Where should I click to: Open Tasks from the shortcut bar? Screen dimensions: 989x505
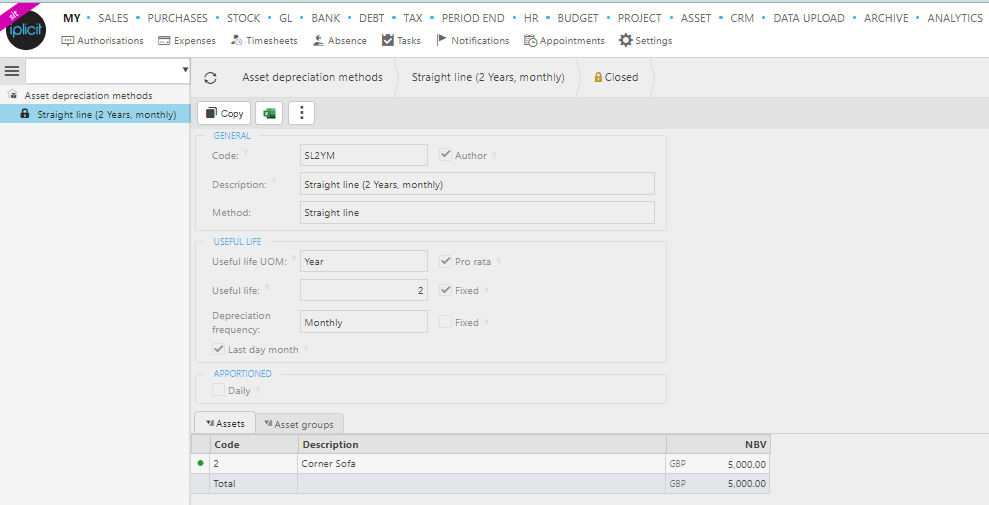tap(401, 40)
